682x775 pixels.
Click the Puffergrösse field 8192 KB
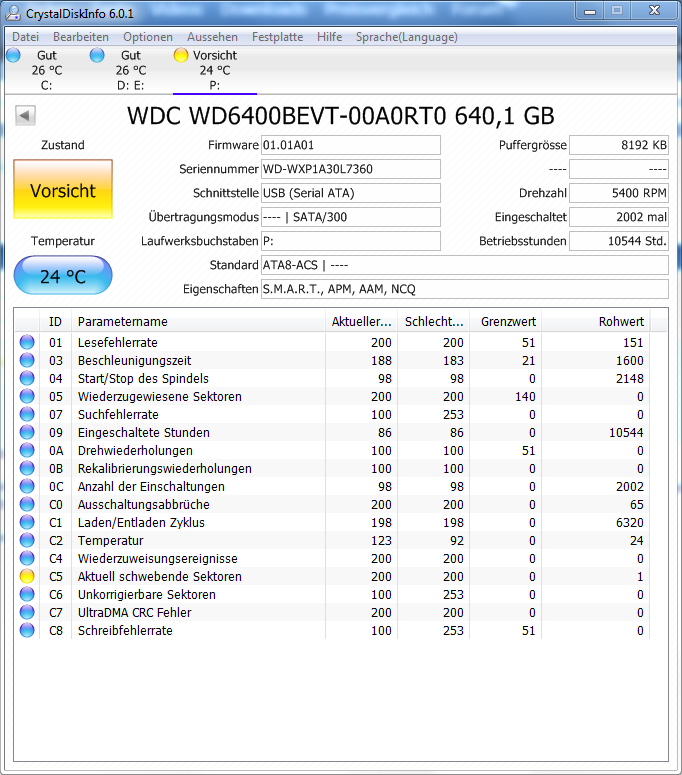pos(619,145)
